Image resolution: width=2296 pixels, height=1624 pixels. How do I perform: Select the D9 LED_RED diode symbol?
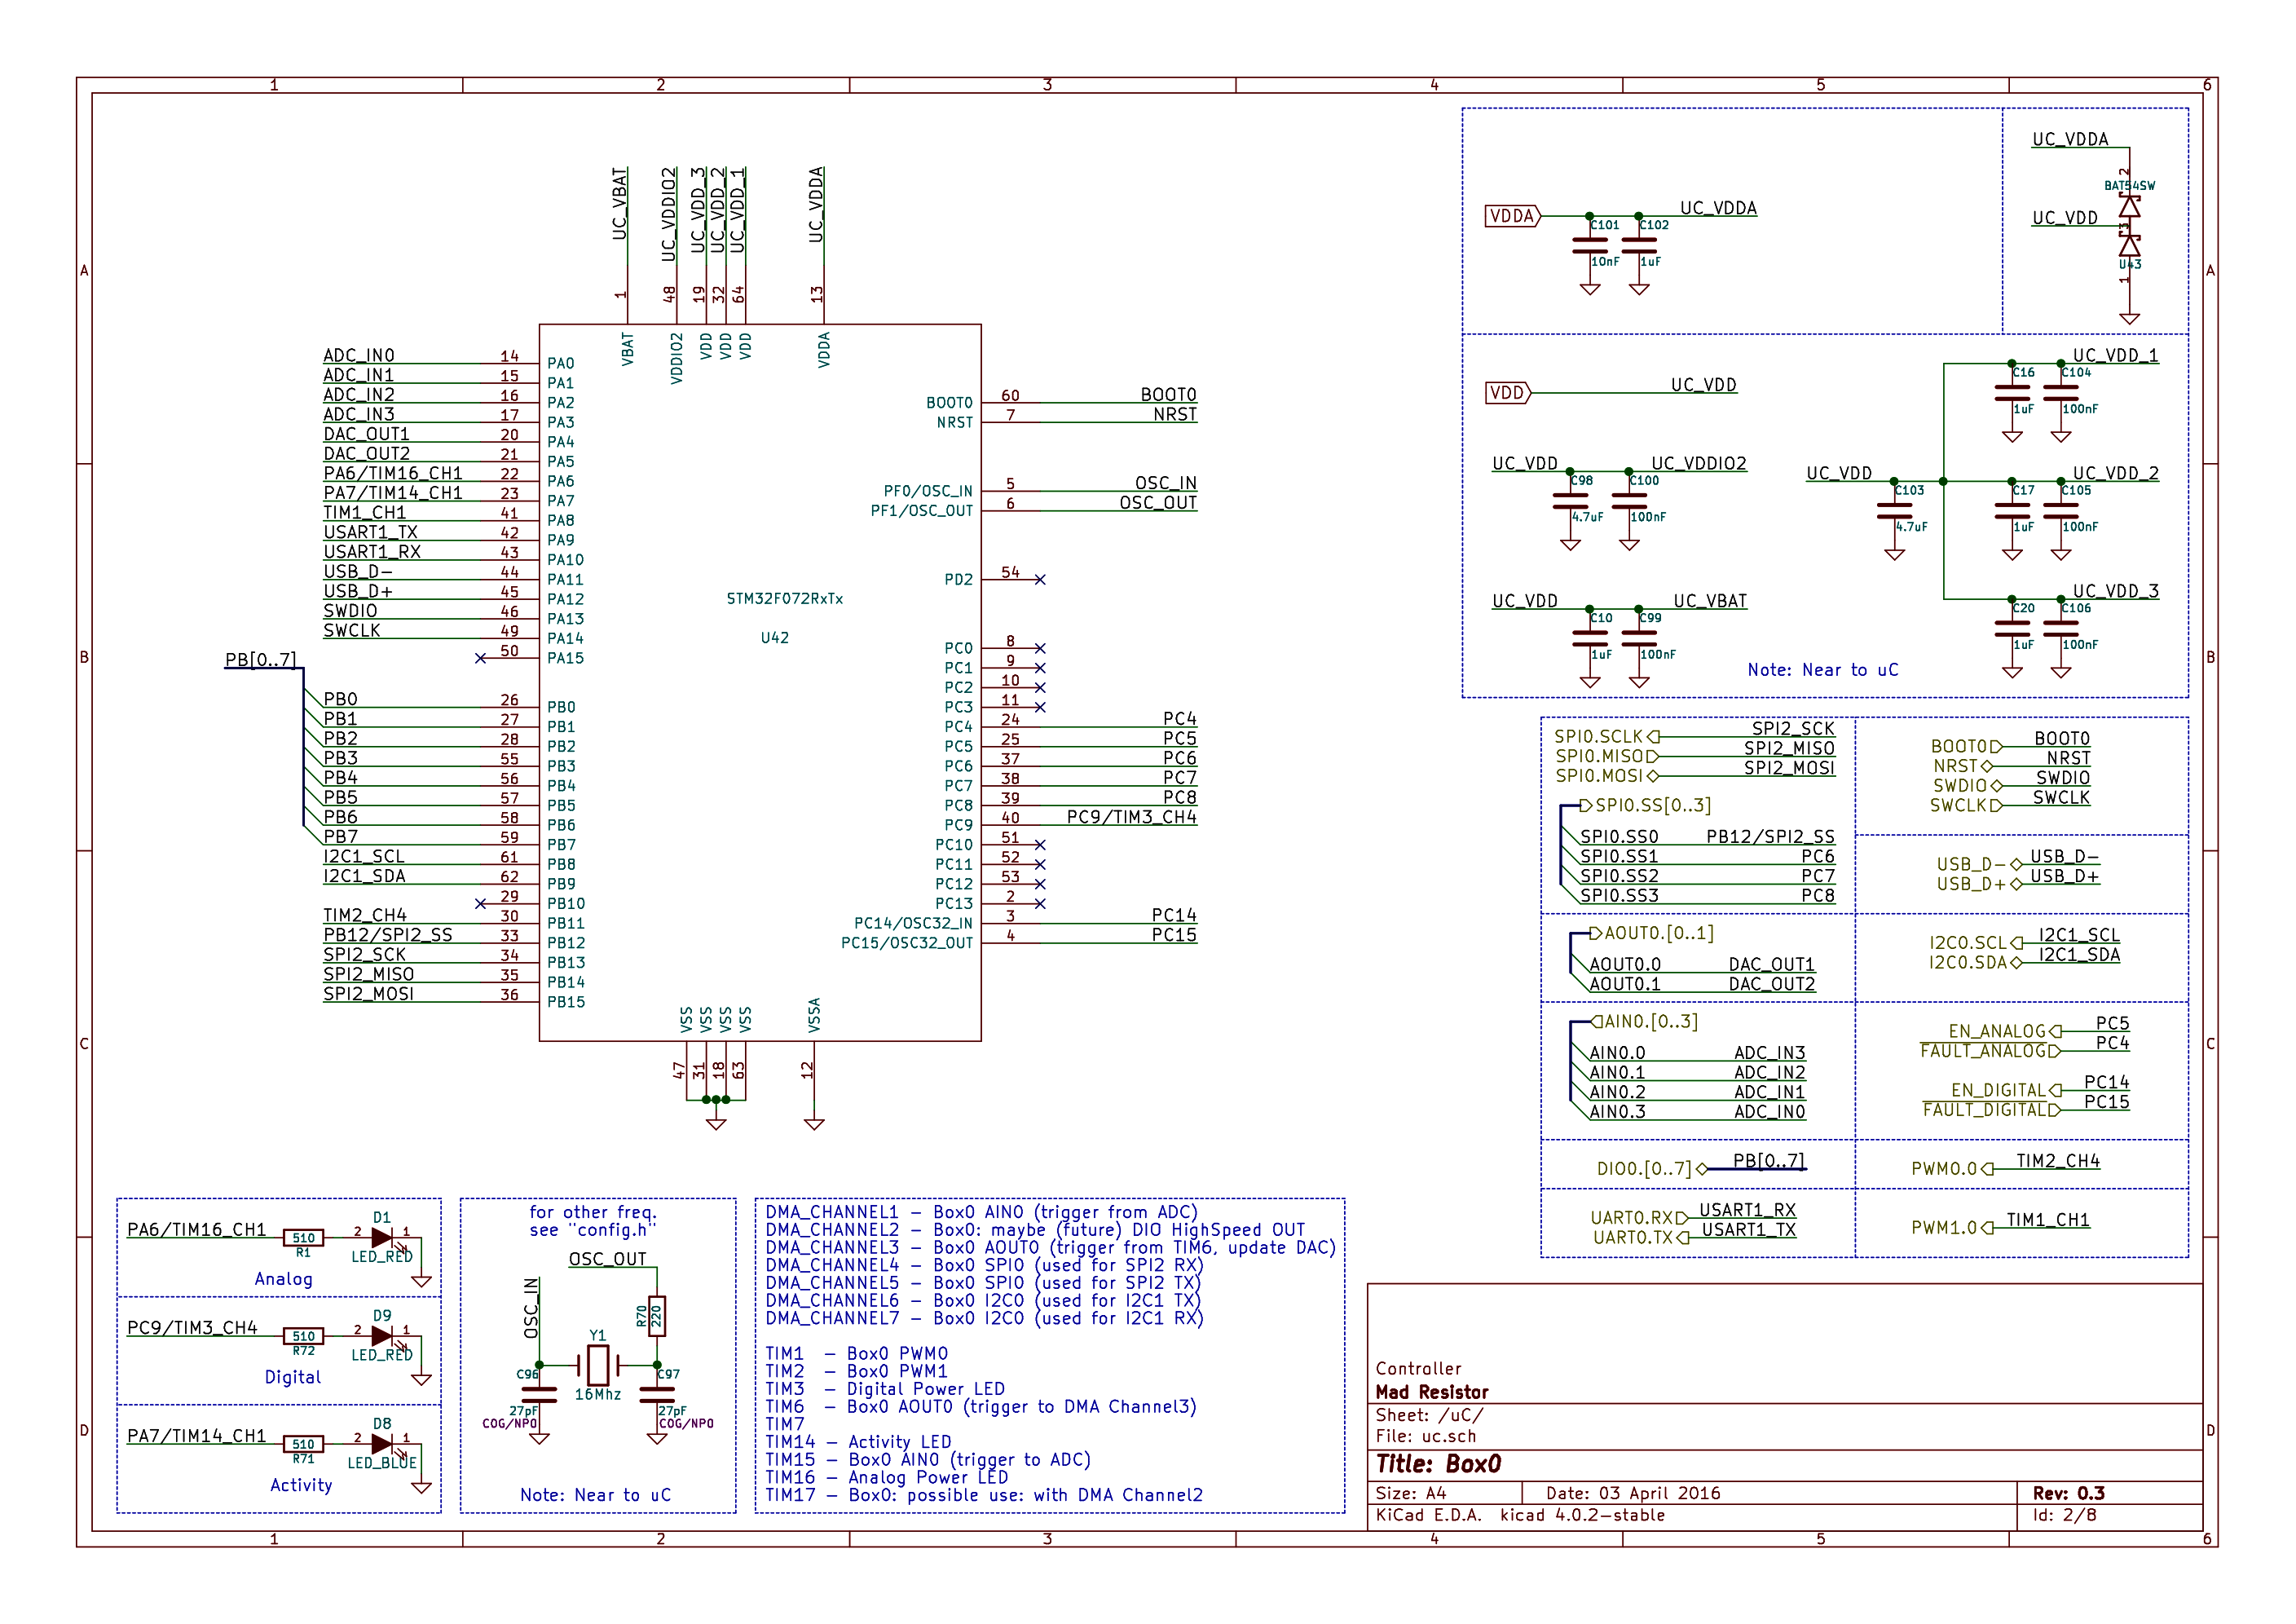(x=382, y=1336)
